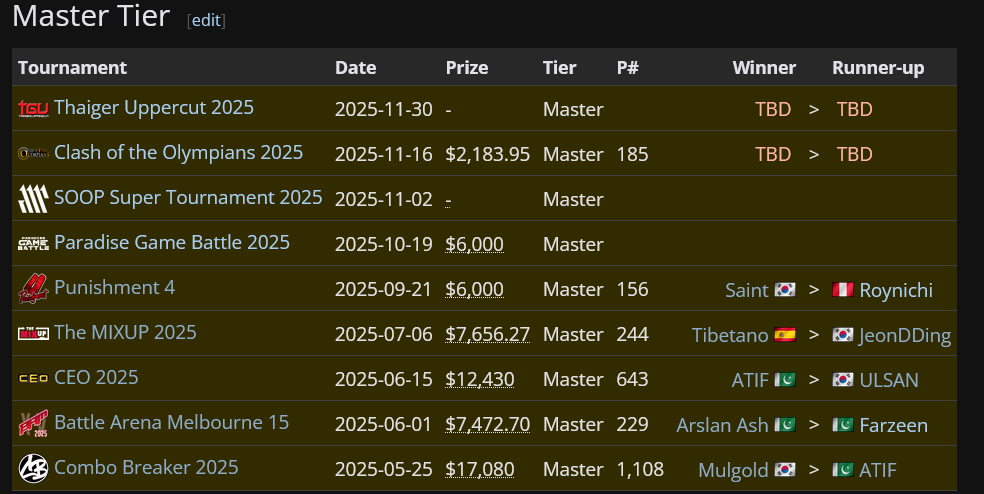Click the CEO yellow logo icon
This screenshot has height=494, width=984.
click(x=33, y=379)
